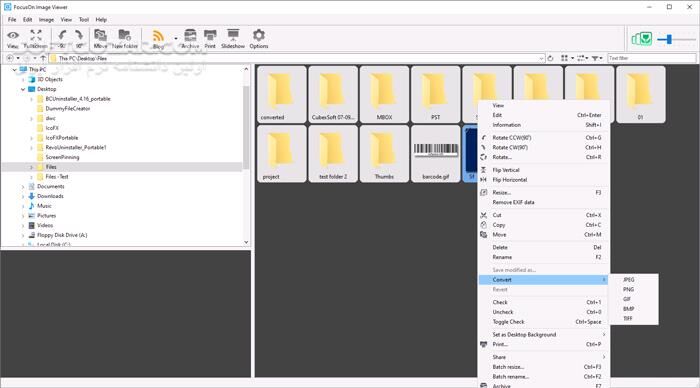Open the File menu
700x388 pixels.
[x=12, y=20]
